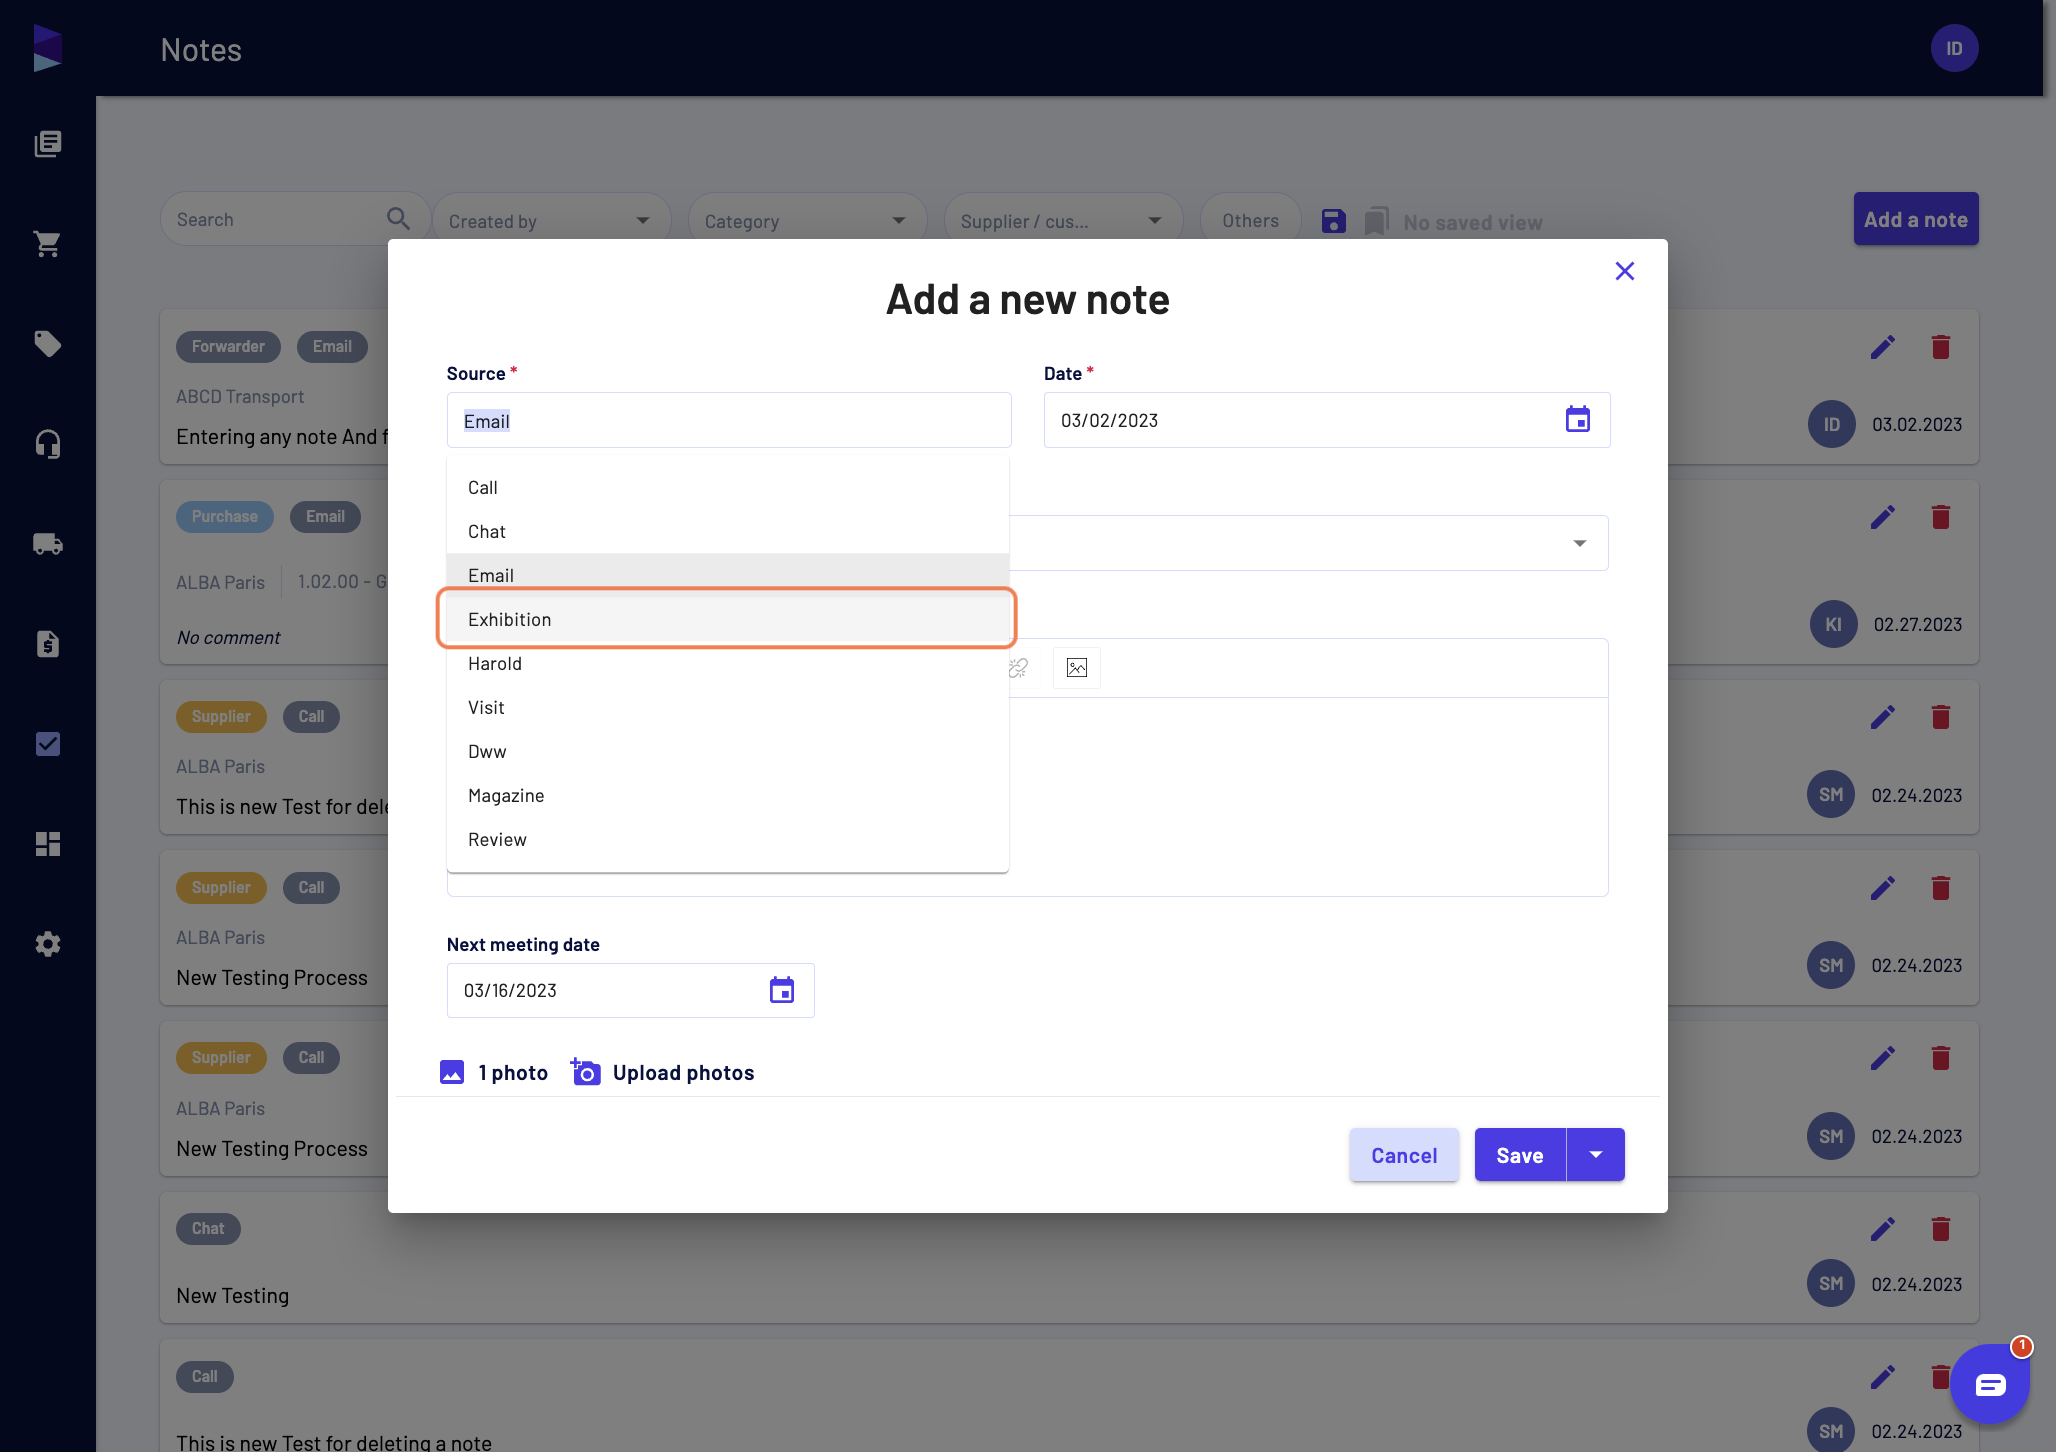Image resolution: width=2056 pixels, height=1452 pixels.
Task: Choose Harold in the Source dropdown
Action: (x=727, y=663)
